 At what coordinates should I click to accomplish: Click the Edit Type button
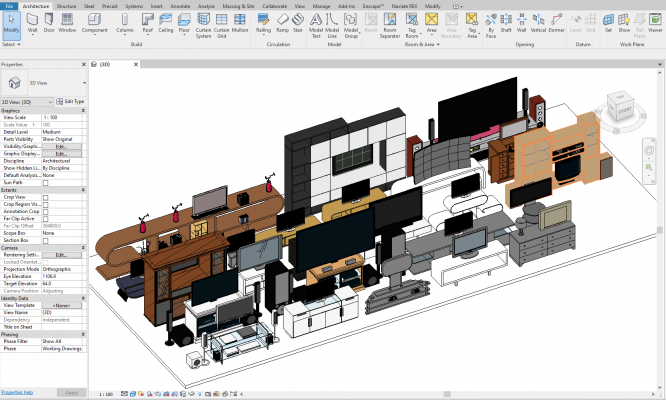(x=72, y=102)
